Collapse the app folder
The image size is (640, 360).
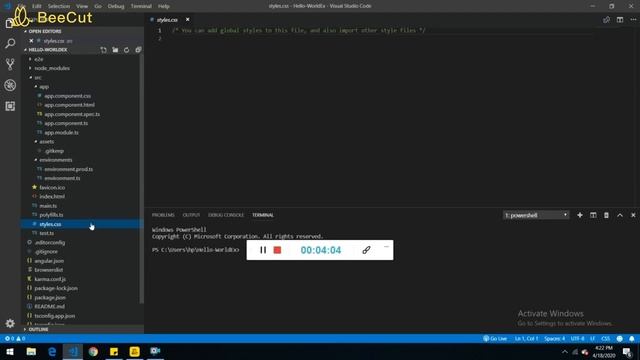(x=44, y=87)
